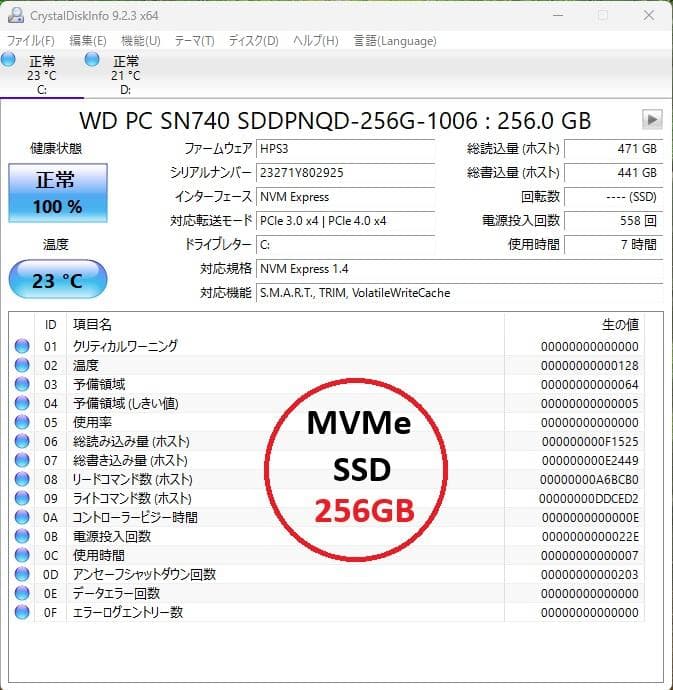
Task: Click raw value 000000000F1525
Action: 590,441
